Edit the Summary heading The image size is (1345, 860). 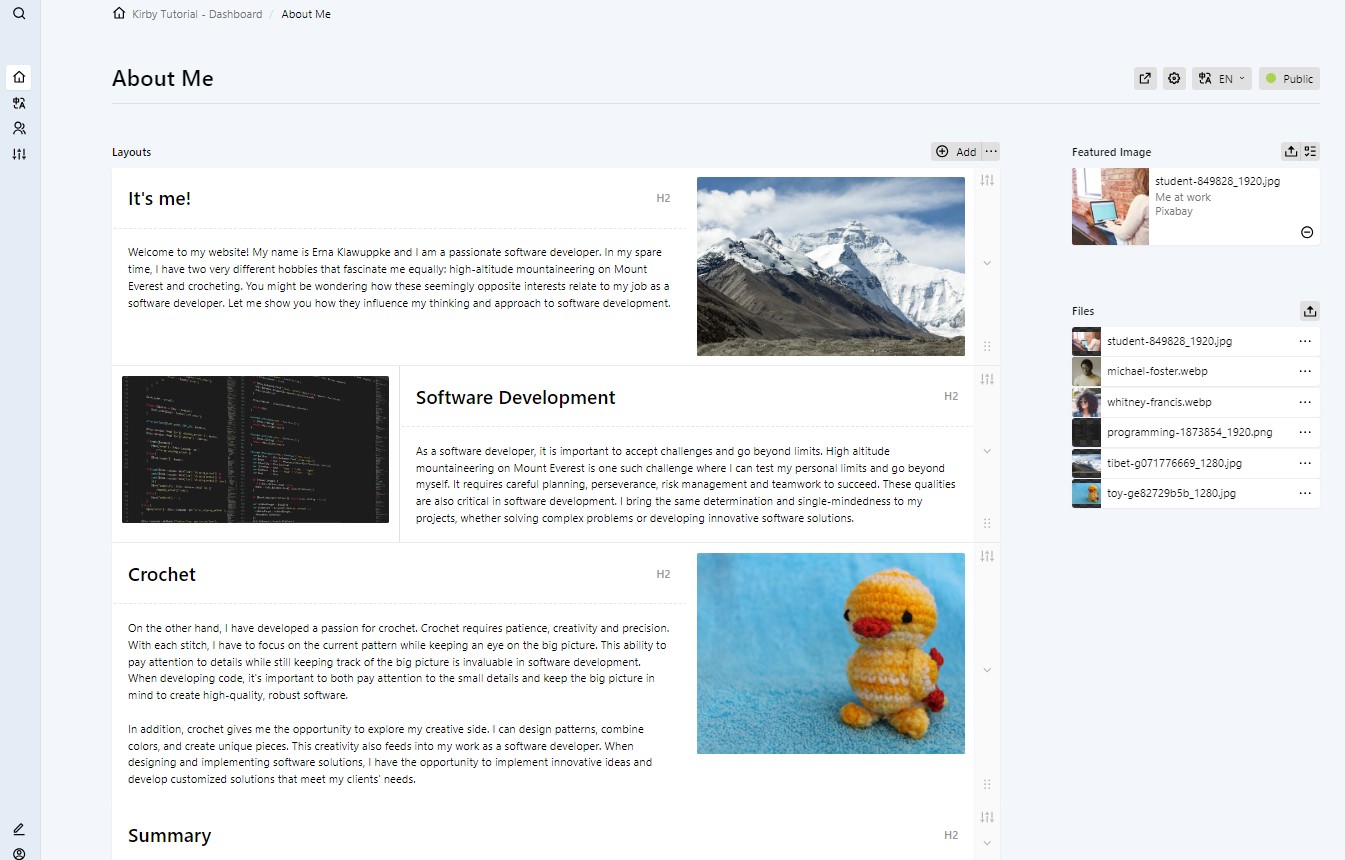pyautogui.click(x=169, y=835)
